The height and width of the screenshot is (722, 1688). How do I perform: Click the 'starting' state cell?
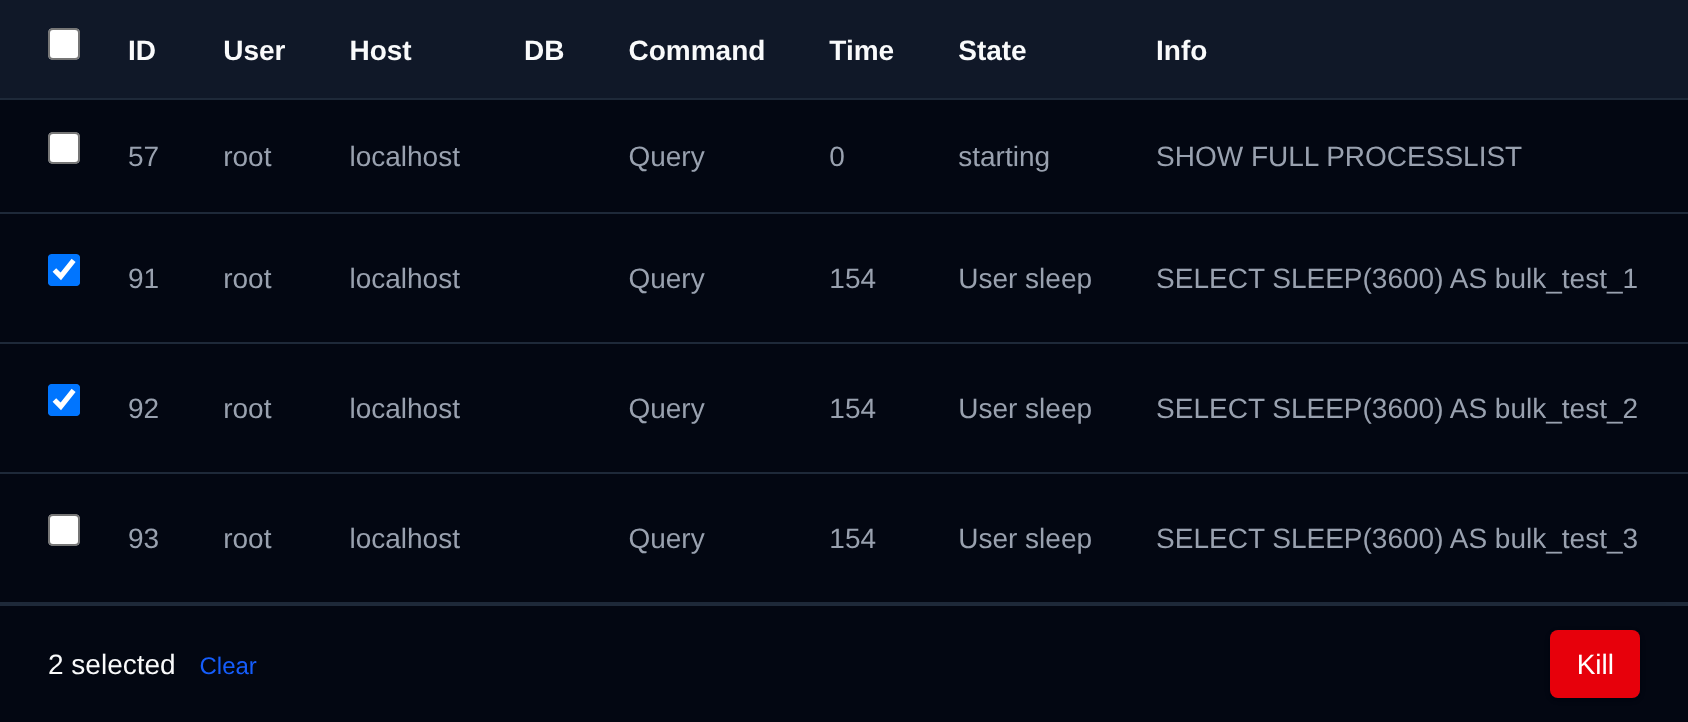tap(1003, 157)
